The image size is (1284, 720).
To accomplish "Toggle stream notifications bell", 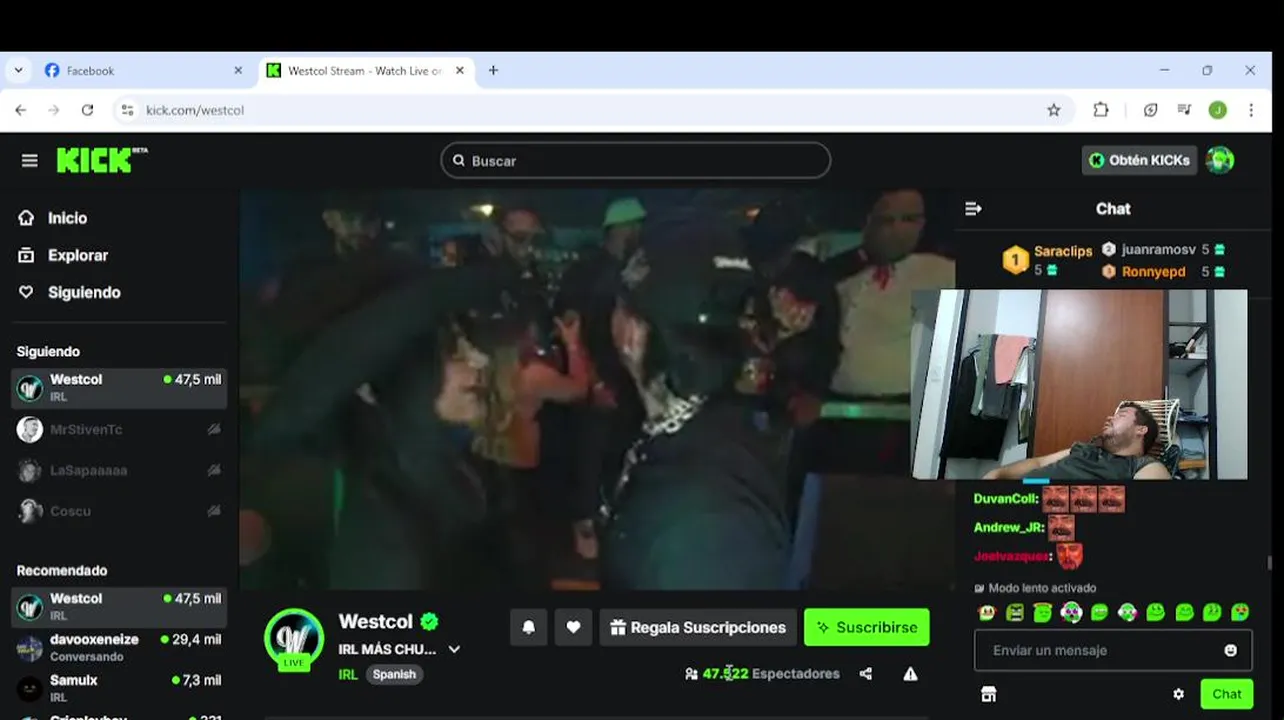I will (529, 627).
